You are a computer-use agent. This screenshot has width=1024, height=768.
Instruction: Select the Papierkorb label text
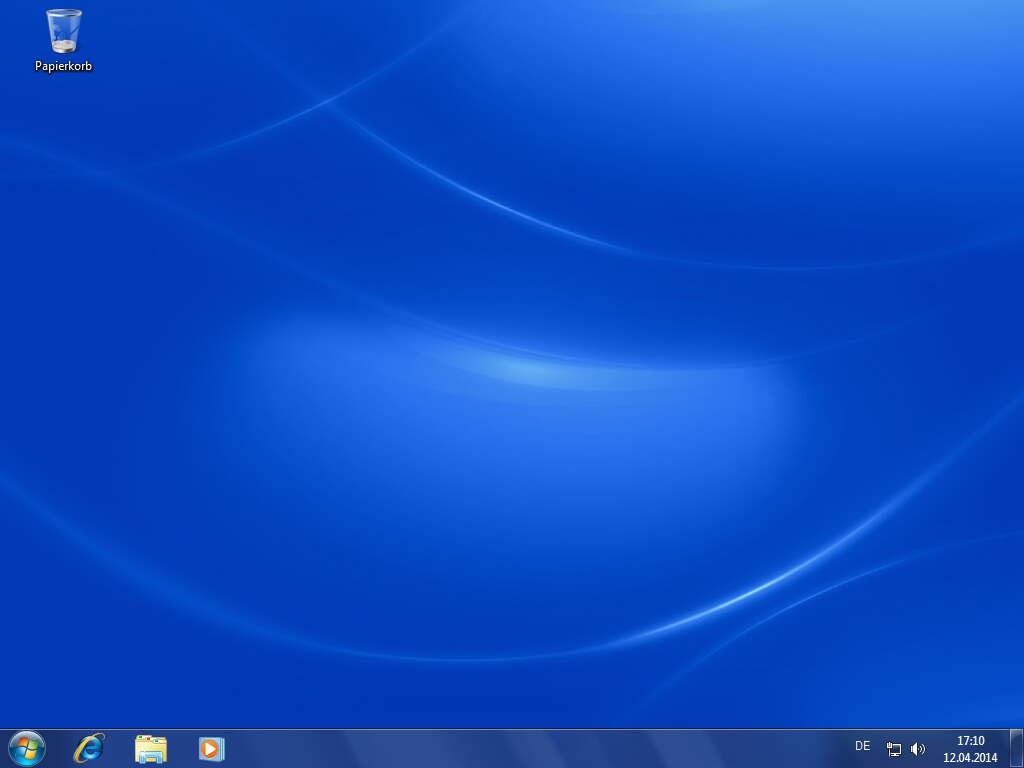point(63,66)
